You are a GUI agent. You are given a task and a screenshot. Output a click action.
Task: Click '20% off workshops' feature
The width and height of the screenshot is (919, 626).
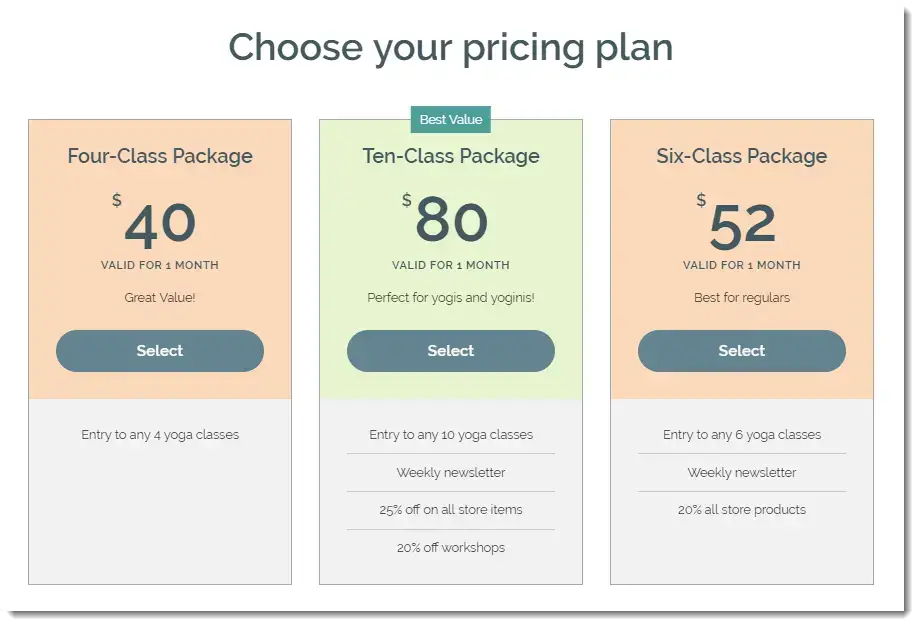point(451,547)
